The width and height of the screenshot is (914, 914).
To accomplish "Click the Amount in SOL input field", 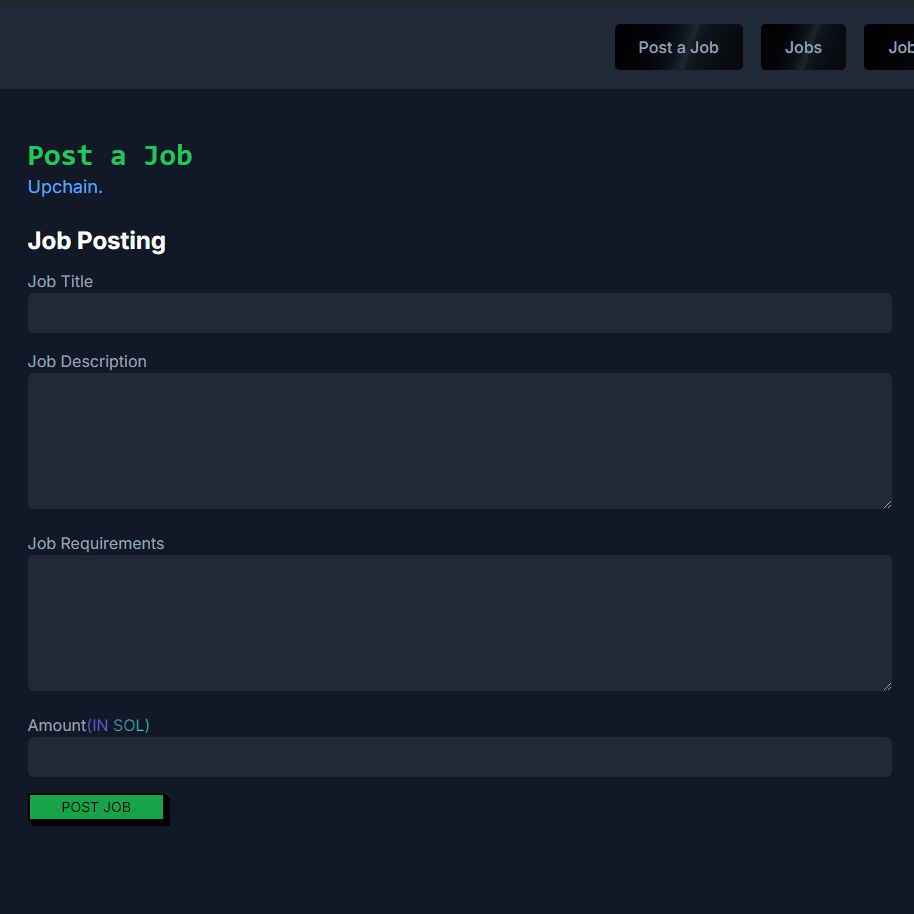I will (459, 756).
